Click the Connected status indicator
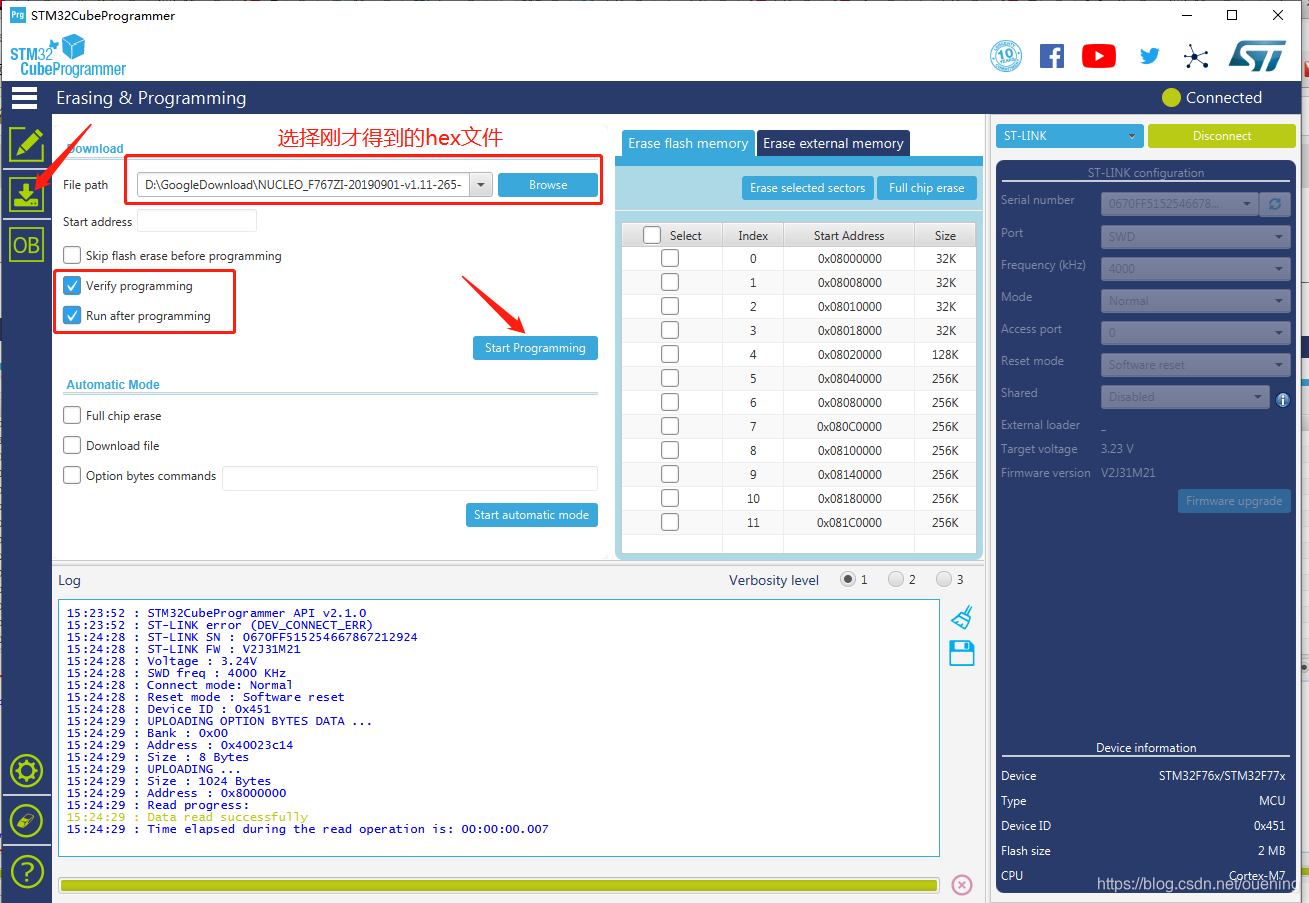The image size is (1309, 903). (x=1212, y=97)
